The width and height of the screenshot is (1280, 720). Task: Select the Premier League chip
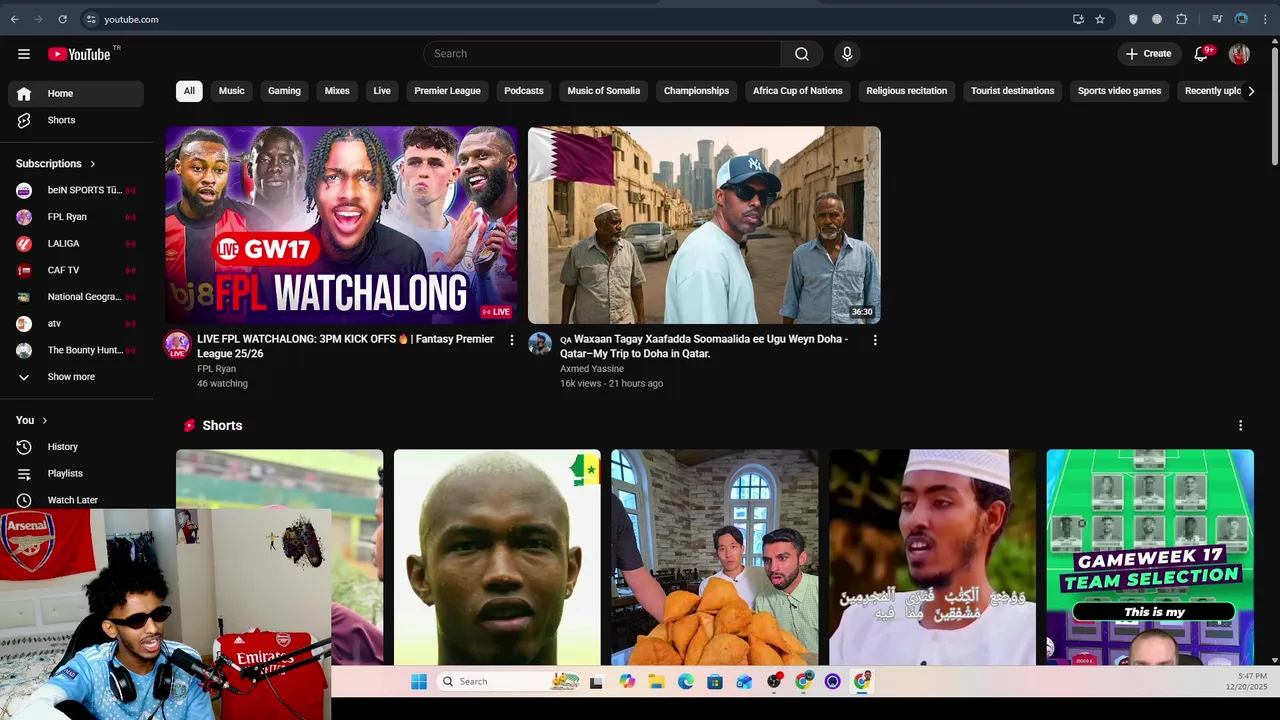point(447,91)
